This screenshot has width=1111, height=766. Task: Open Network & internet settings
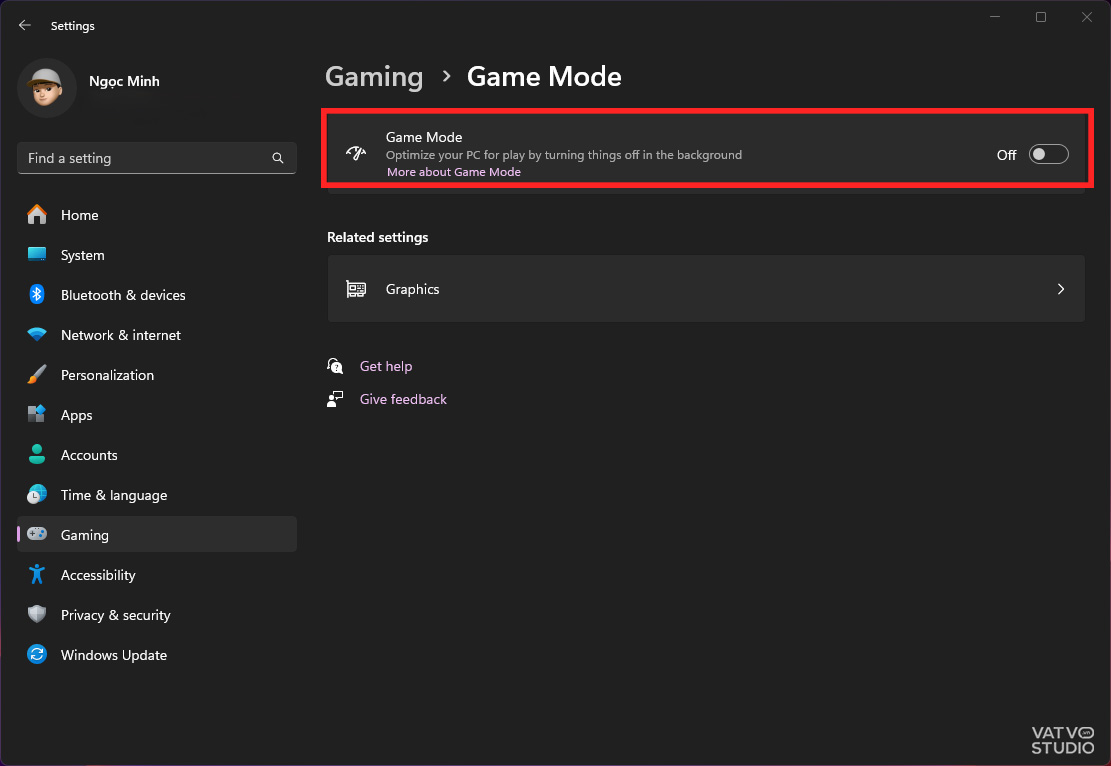click(x=157, y=335)
